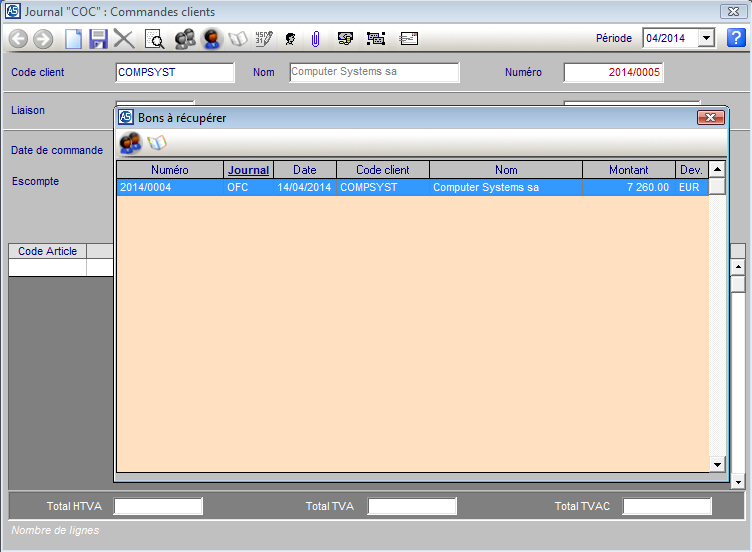The width and height of the screenshot is (752, 552).
Task: Click the people icon in Bons à récupérer toolbar
Action: click(x=130, y=143)
